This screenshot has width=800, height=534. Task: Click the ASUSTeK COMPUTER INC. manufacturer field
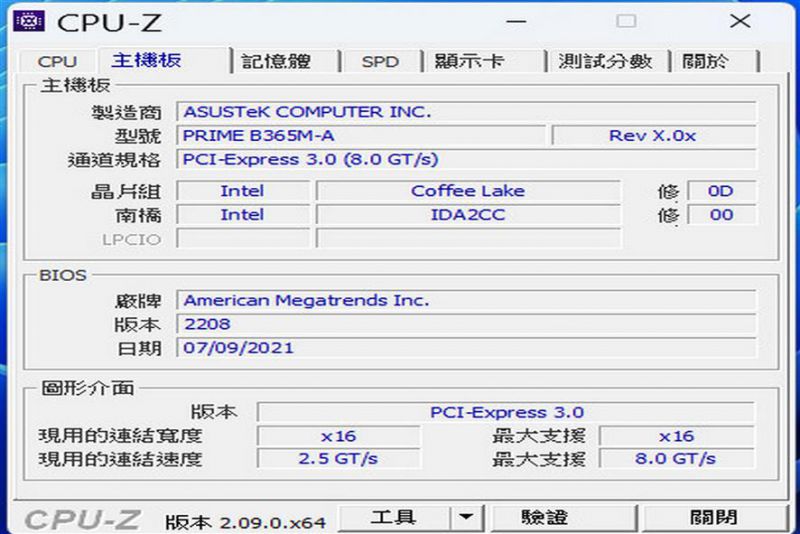coord(466,112)
